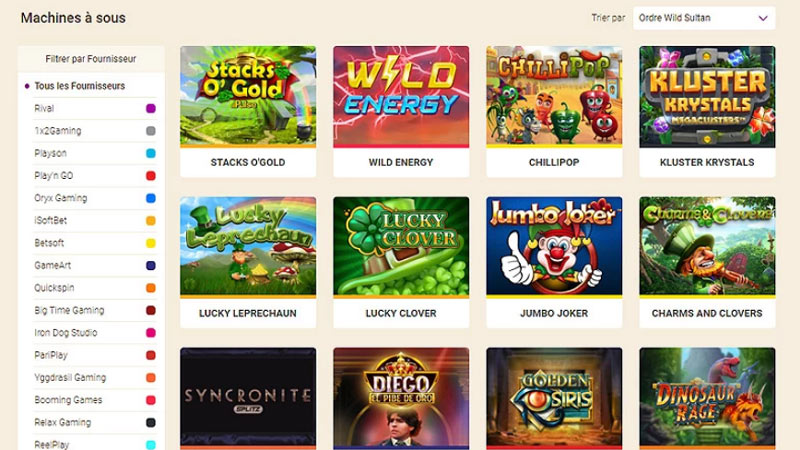800x450 pixels.
Task: Expand the Filtrer par Fournisseur header
Action: [x=91, y=59]
